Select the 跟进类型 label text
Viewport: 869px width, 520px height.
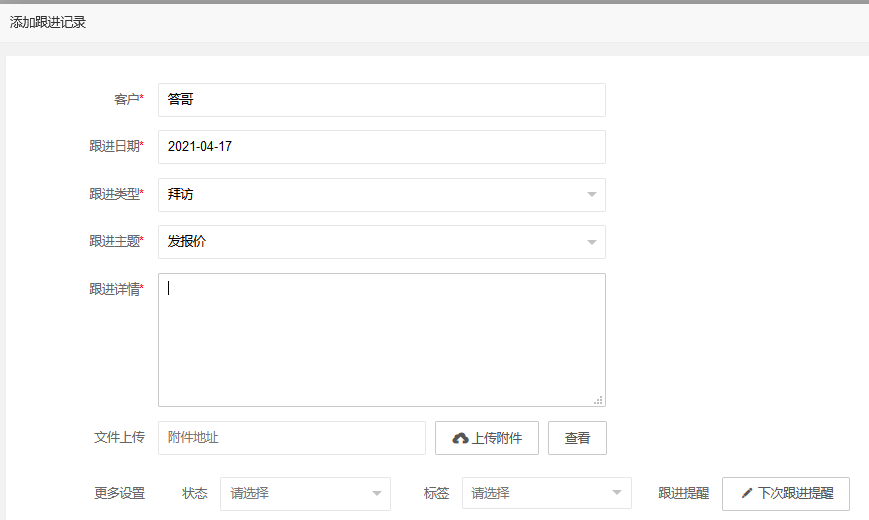click(x=115, y=195)
